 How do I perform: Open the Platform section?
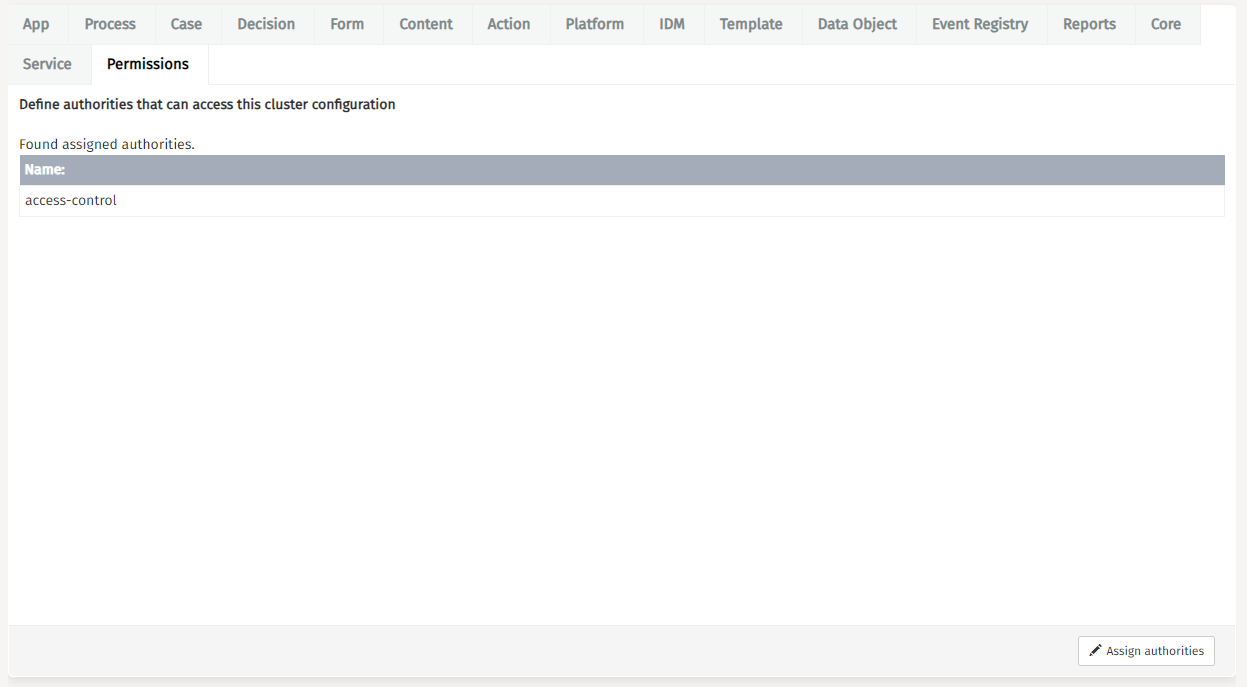pyautogui.click(x=594, y=23)
